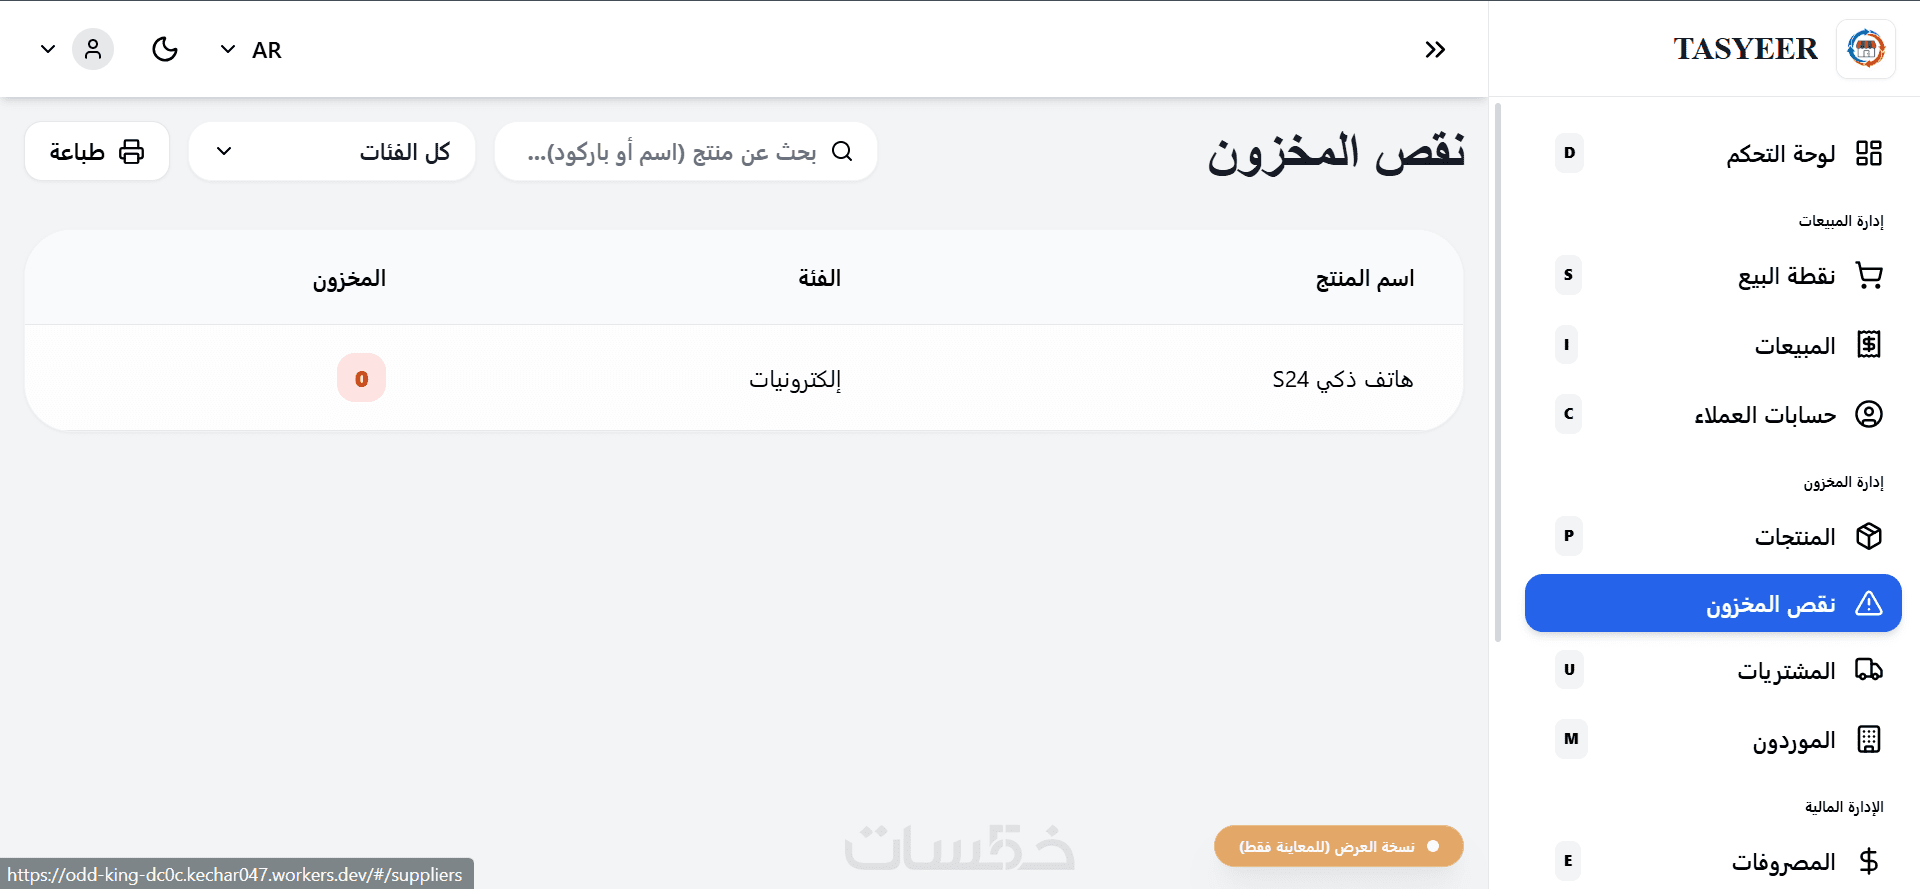Image resolution: width=1920 pixels, height=889 pixels.
Task: Collapse the sidebar with double chevron
Action: 1435,49
